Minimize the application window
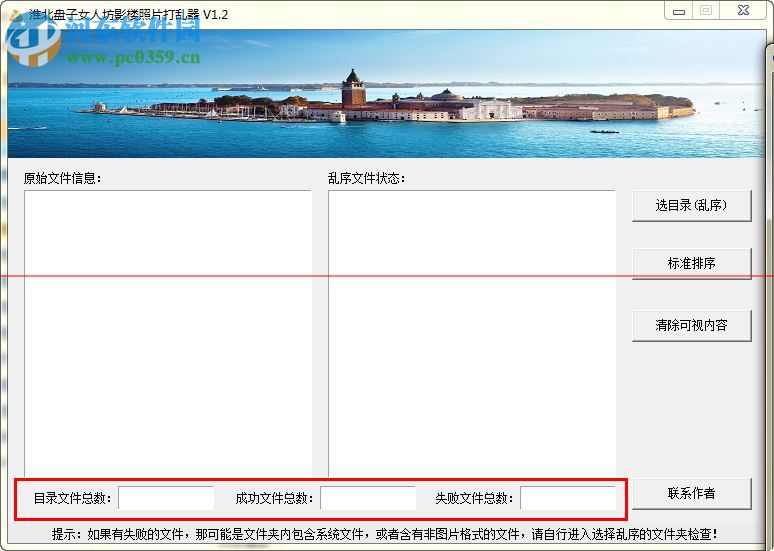 [x=679, y=10]
